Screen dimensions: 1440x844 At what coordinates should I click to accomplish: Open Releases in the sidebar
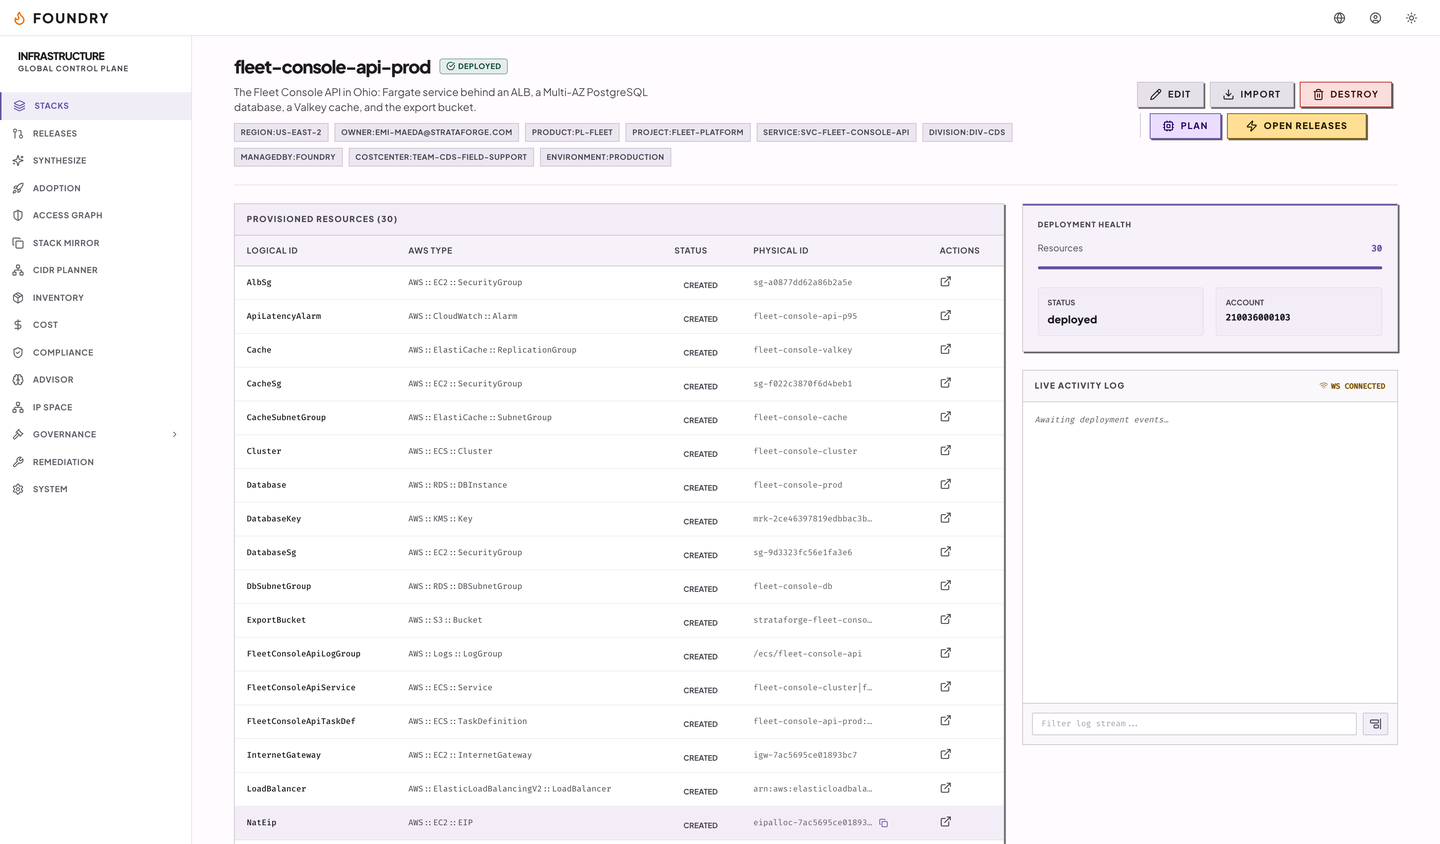click(x=96, y=133)
